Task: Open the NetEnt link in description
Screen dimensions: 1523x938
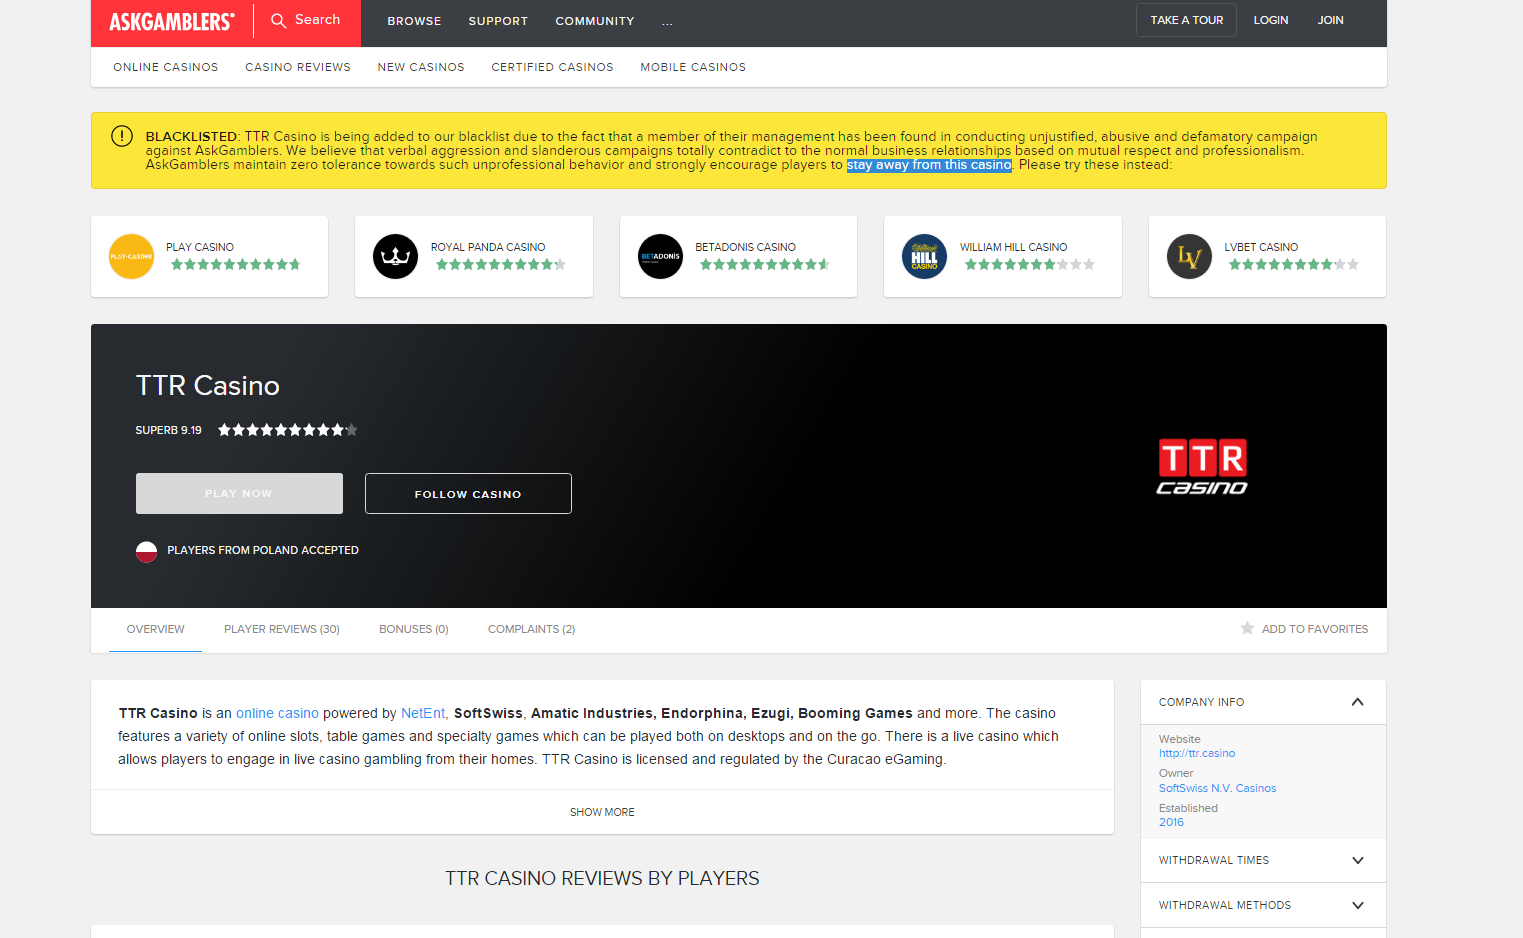Action: (423, 713)
